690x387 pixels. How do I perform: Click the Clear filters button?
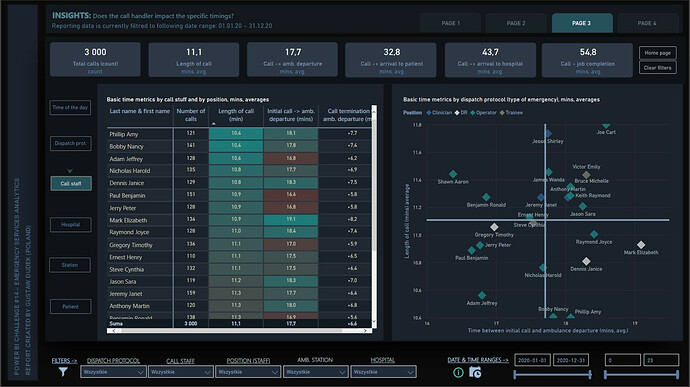coord(657,67)
